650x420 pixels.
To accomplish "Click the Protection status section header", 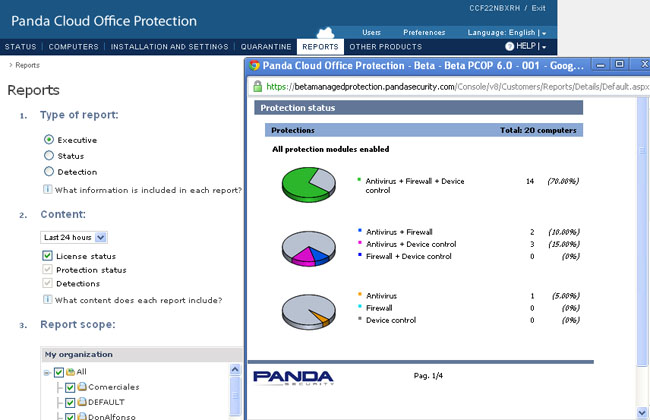I will (x=419, y=108).
